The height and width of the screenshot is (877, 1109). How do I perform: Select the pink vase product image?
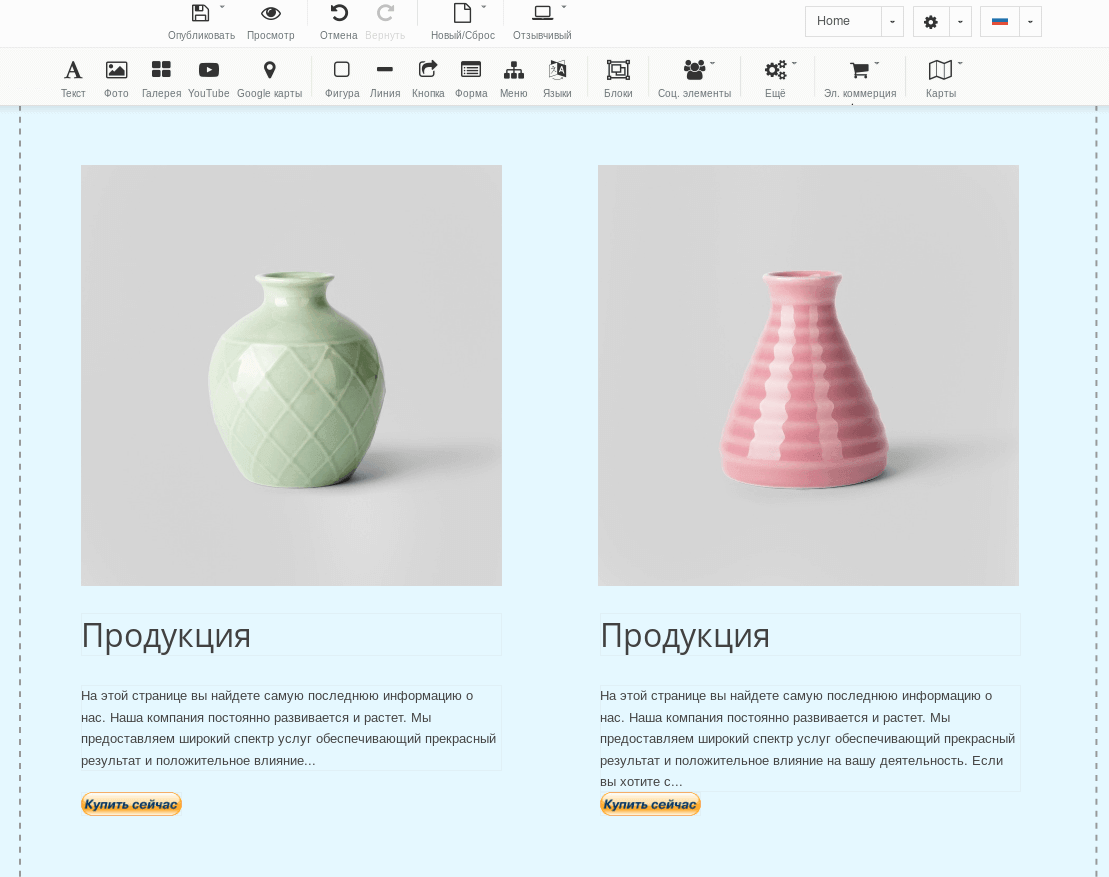point(808,376)
